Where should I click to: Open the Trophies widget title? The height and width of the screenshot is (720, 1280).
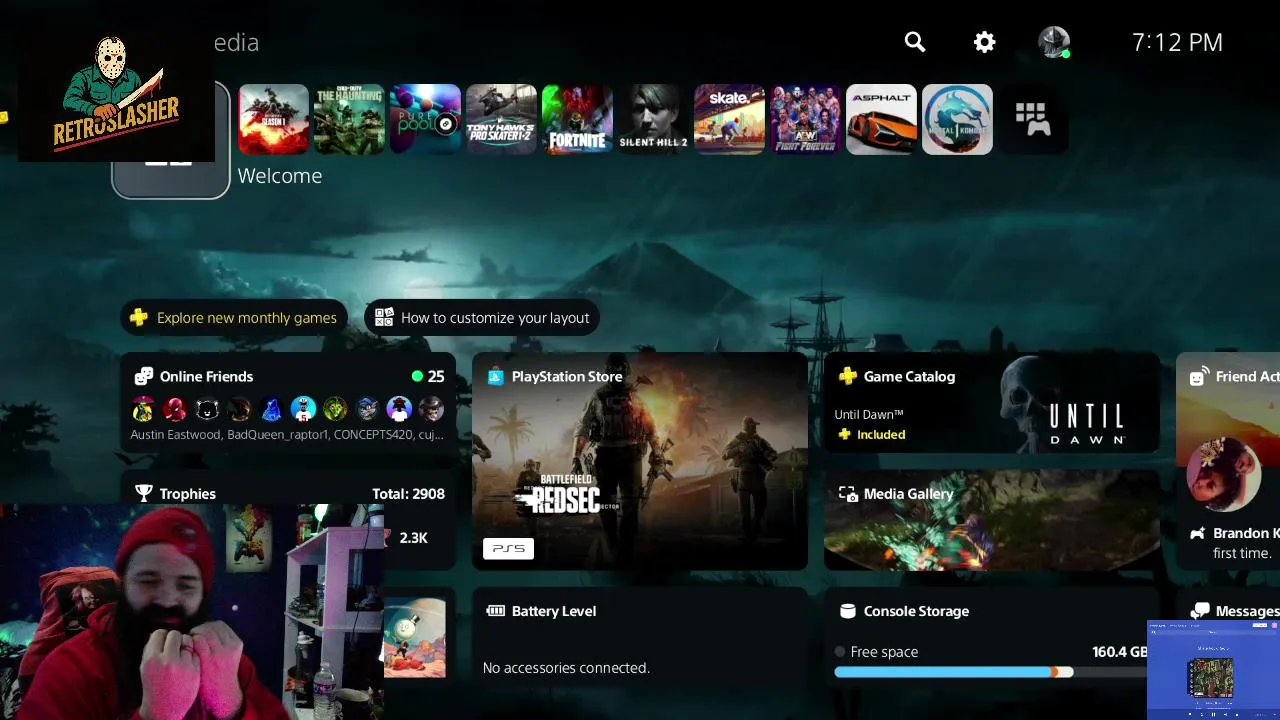coord(187,494)
